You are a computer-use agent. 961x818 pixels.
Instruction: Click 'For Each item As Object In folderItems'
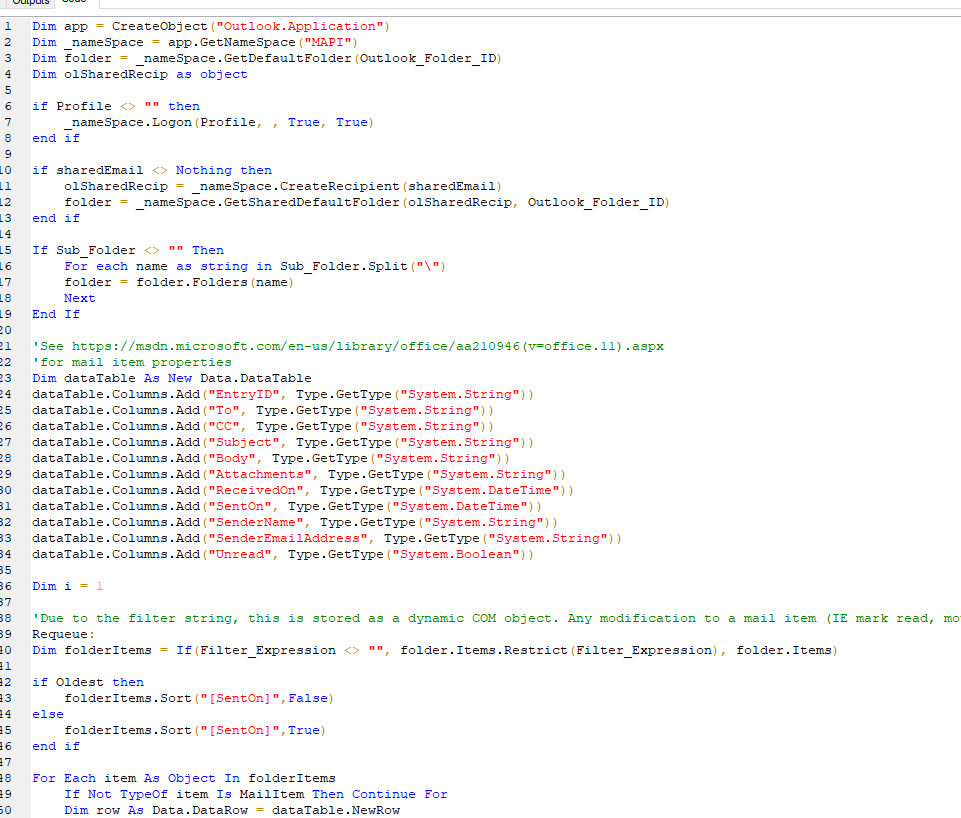click(184, 778)
